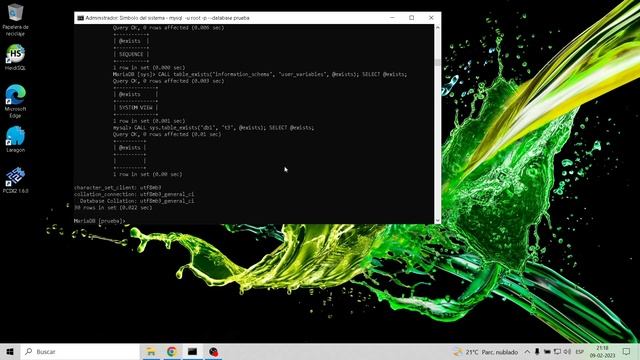Switch the ESP input language indicator
The width and height of the screenshot is (640, 360).
pos(580,352)
